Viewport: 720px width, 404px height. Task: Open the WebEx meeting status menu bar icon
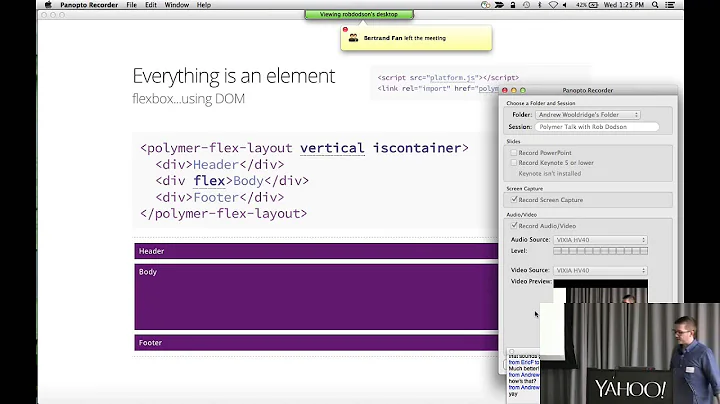(485, 5)
